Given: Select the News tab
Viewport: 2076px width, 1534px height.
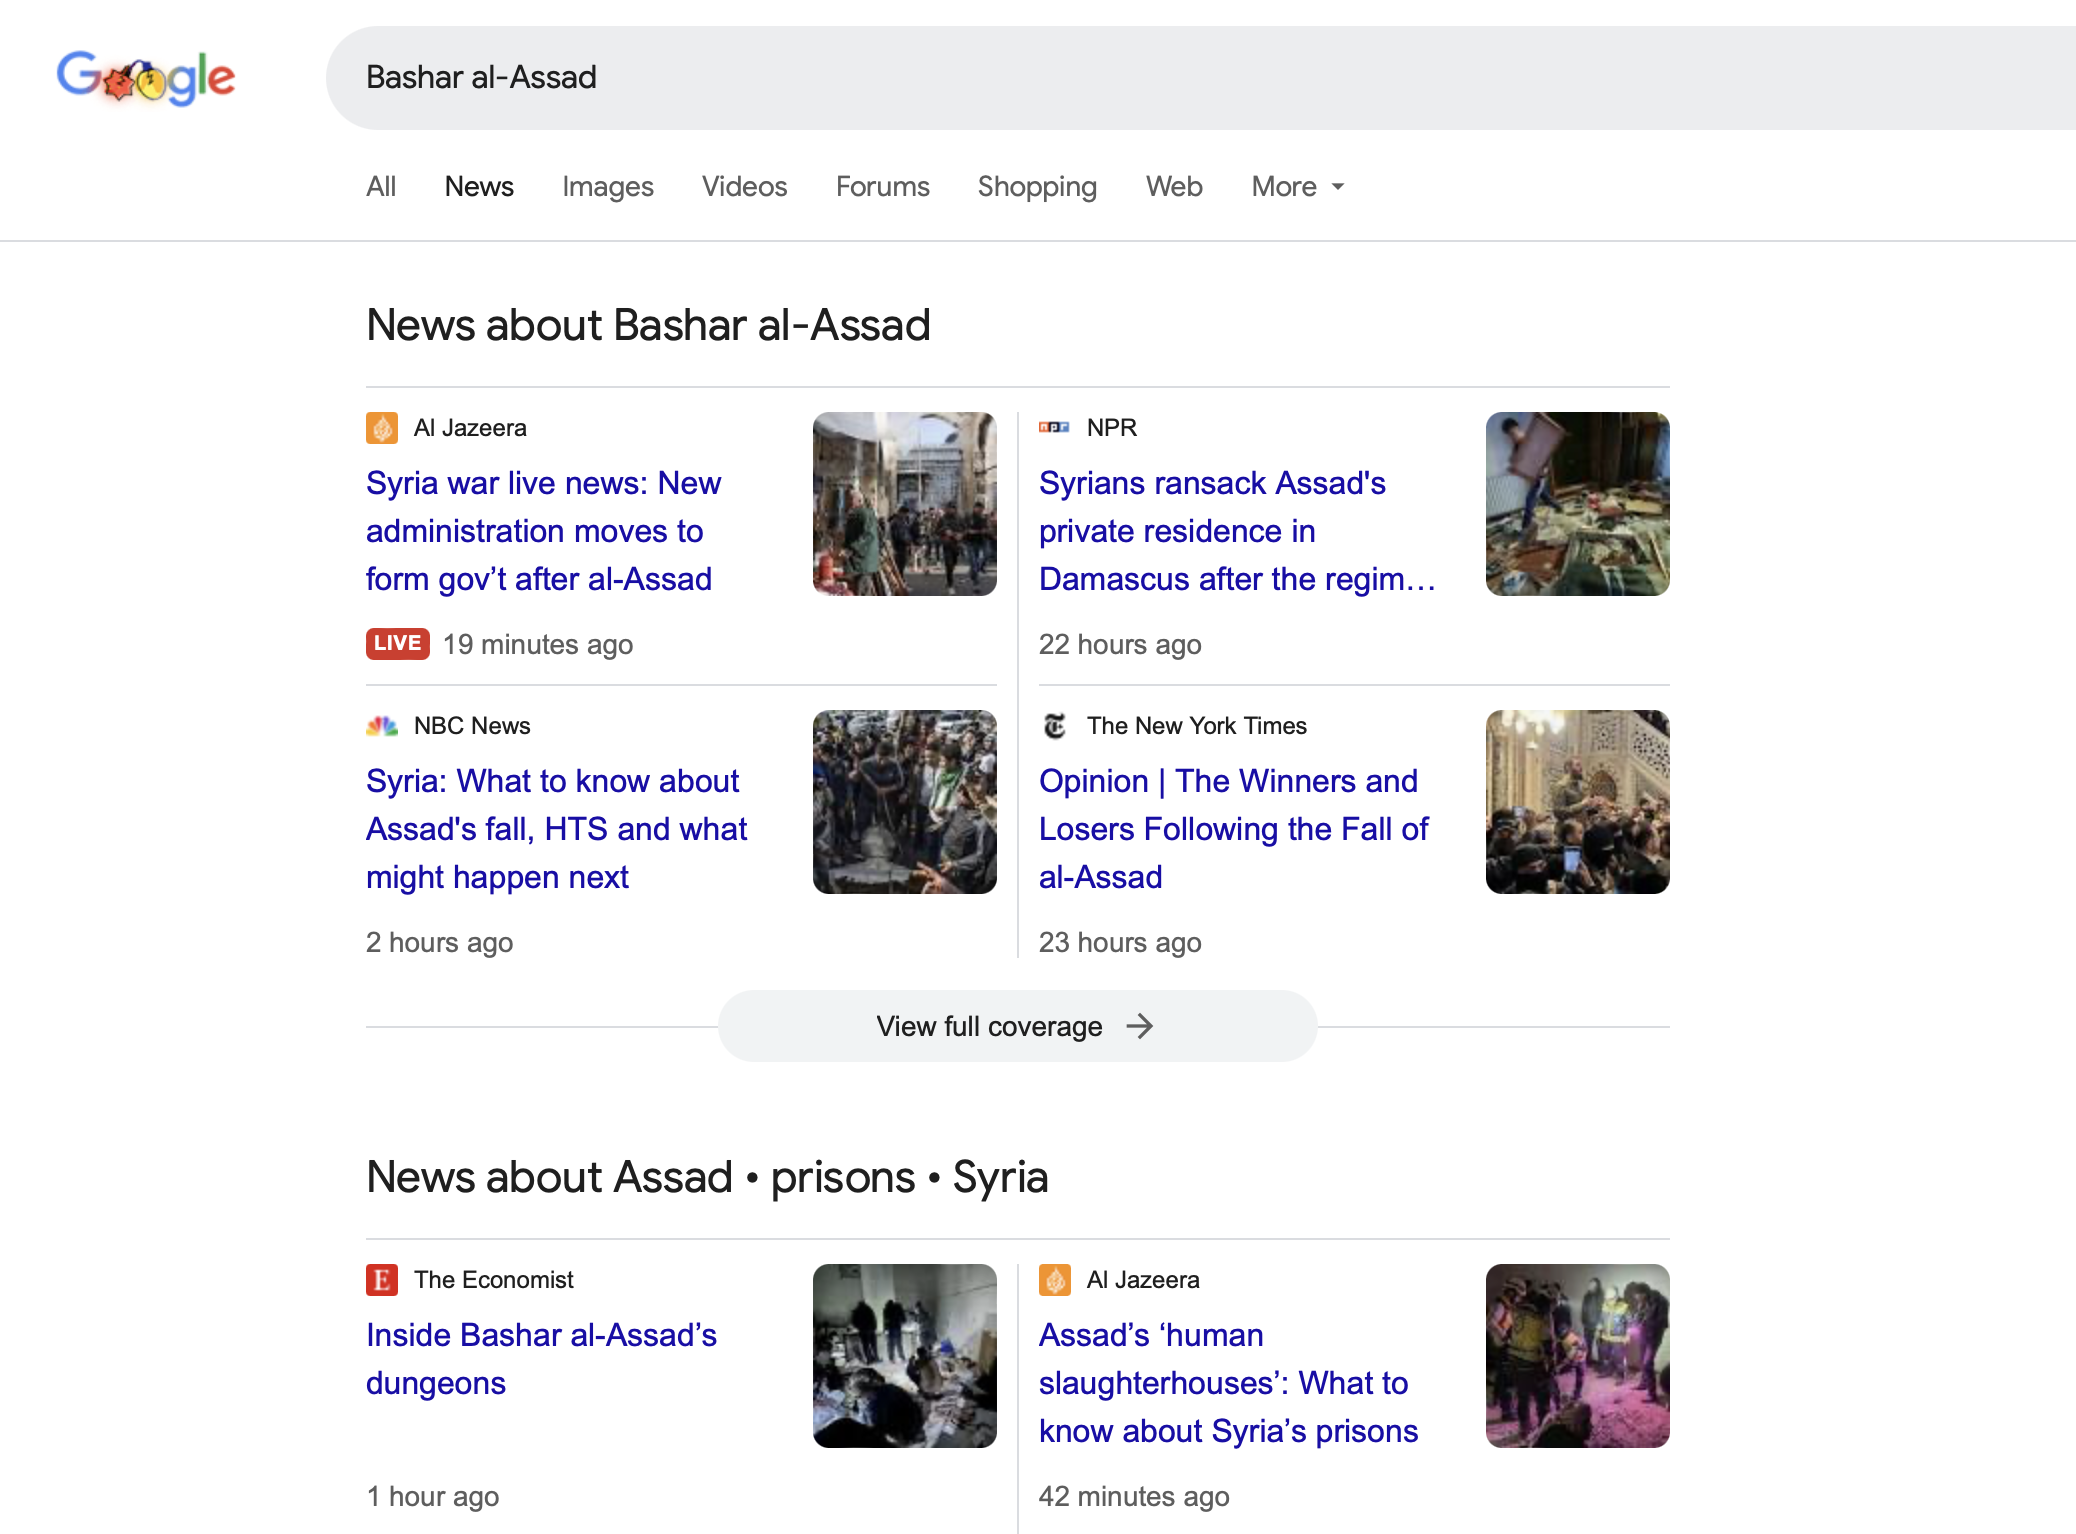Looking at the screenshot, I should point(479,186).
